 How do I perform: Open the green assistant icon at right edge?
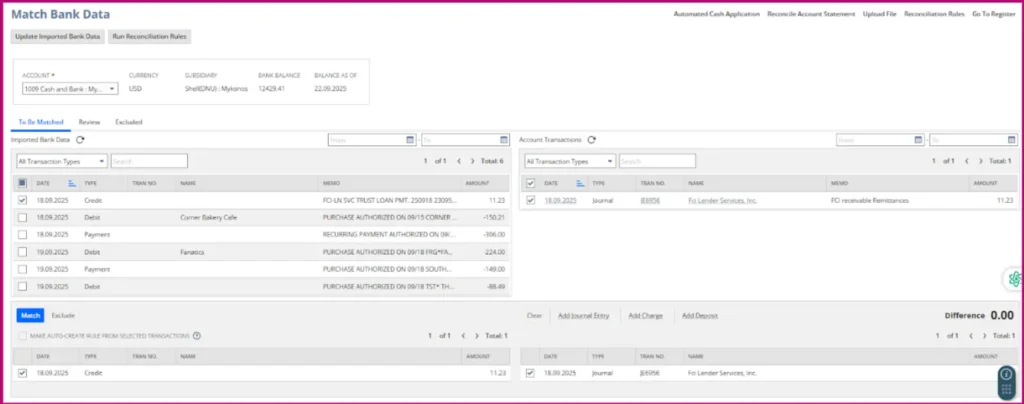pyautogui.click(x=1014, y=279)
